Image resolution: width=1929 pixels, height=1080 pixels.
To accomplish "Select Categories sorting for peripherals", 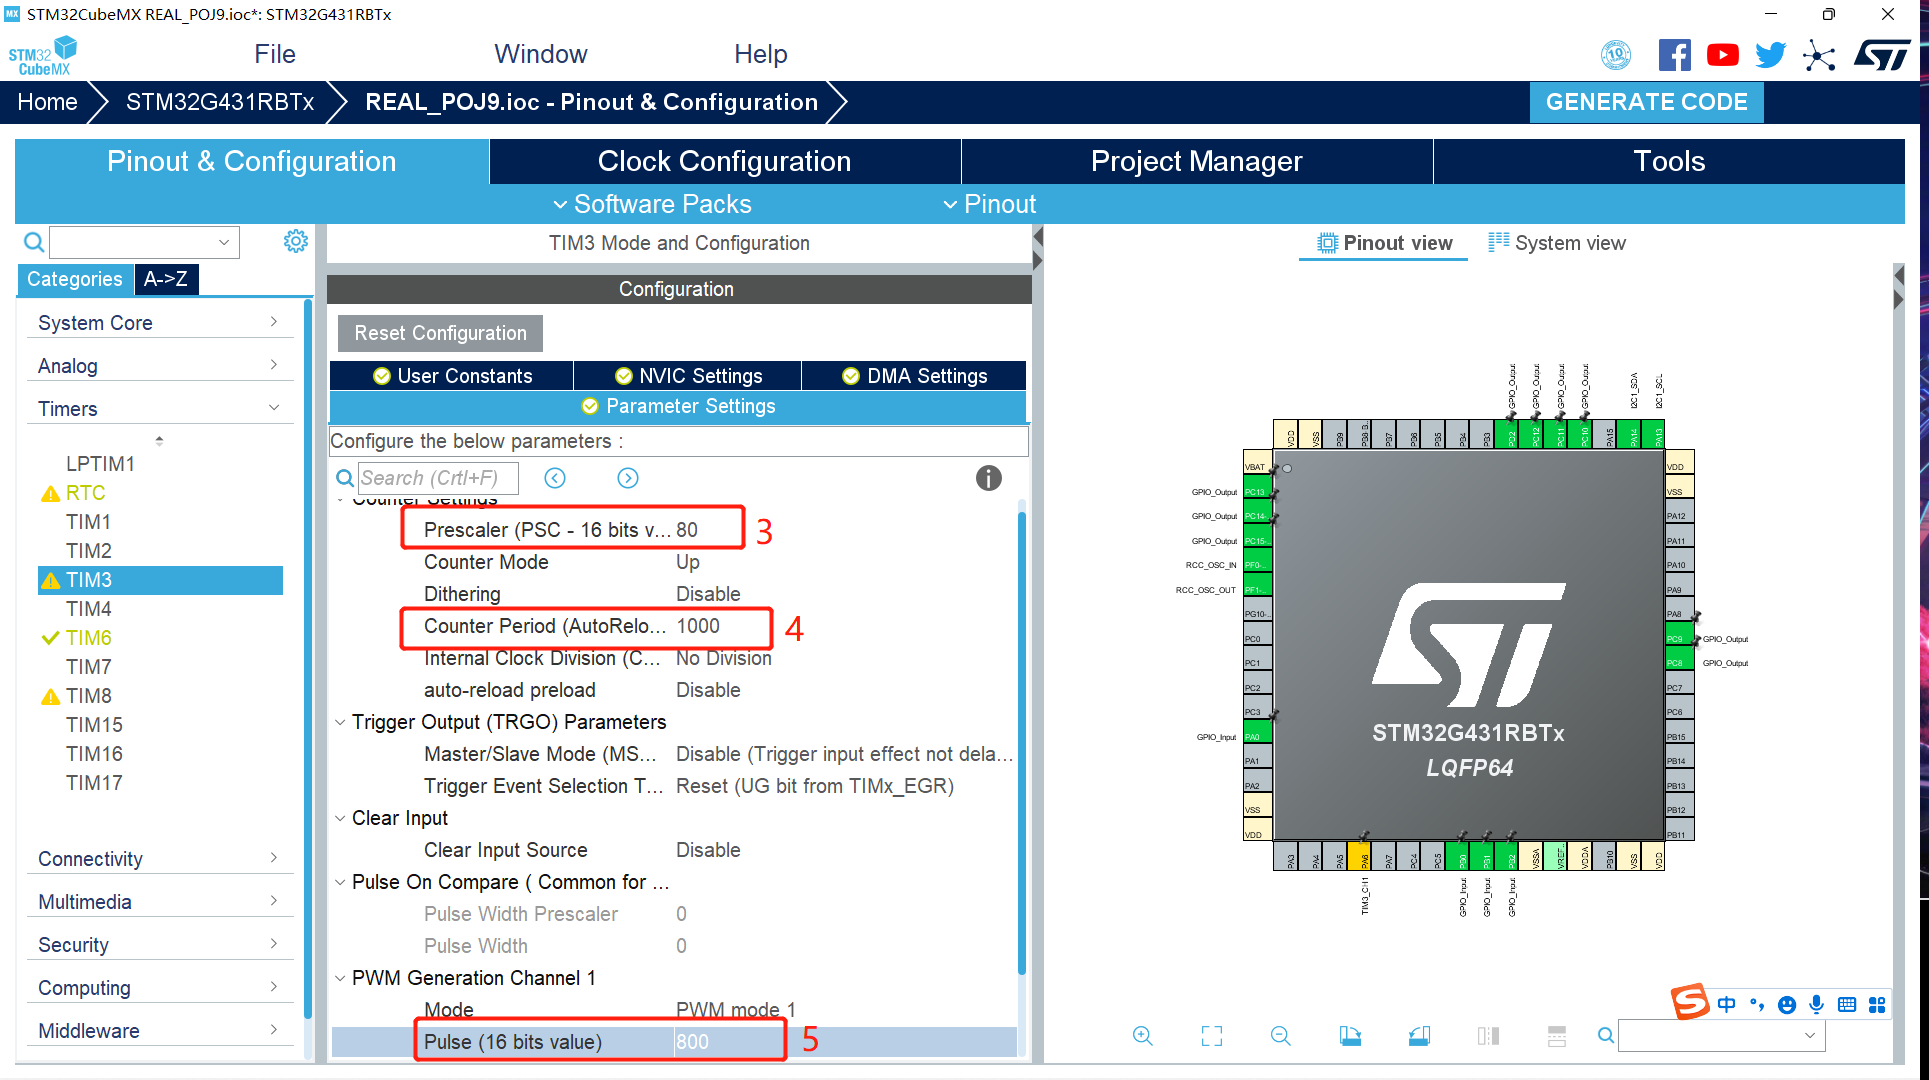I will (75, 279).
